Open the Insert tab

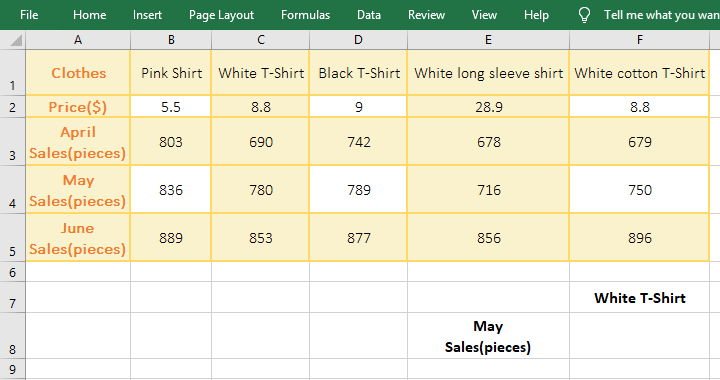pos(147,15)
